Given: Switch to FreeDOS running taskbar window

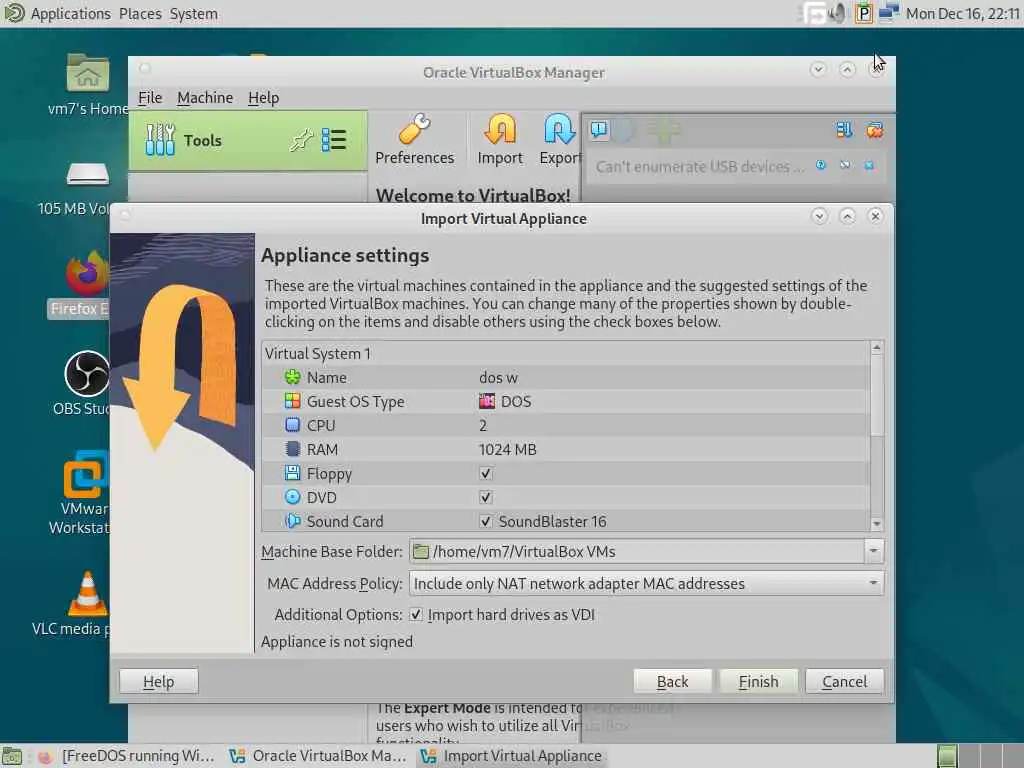Looking at the screenshot, I should pos(127,756).
